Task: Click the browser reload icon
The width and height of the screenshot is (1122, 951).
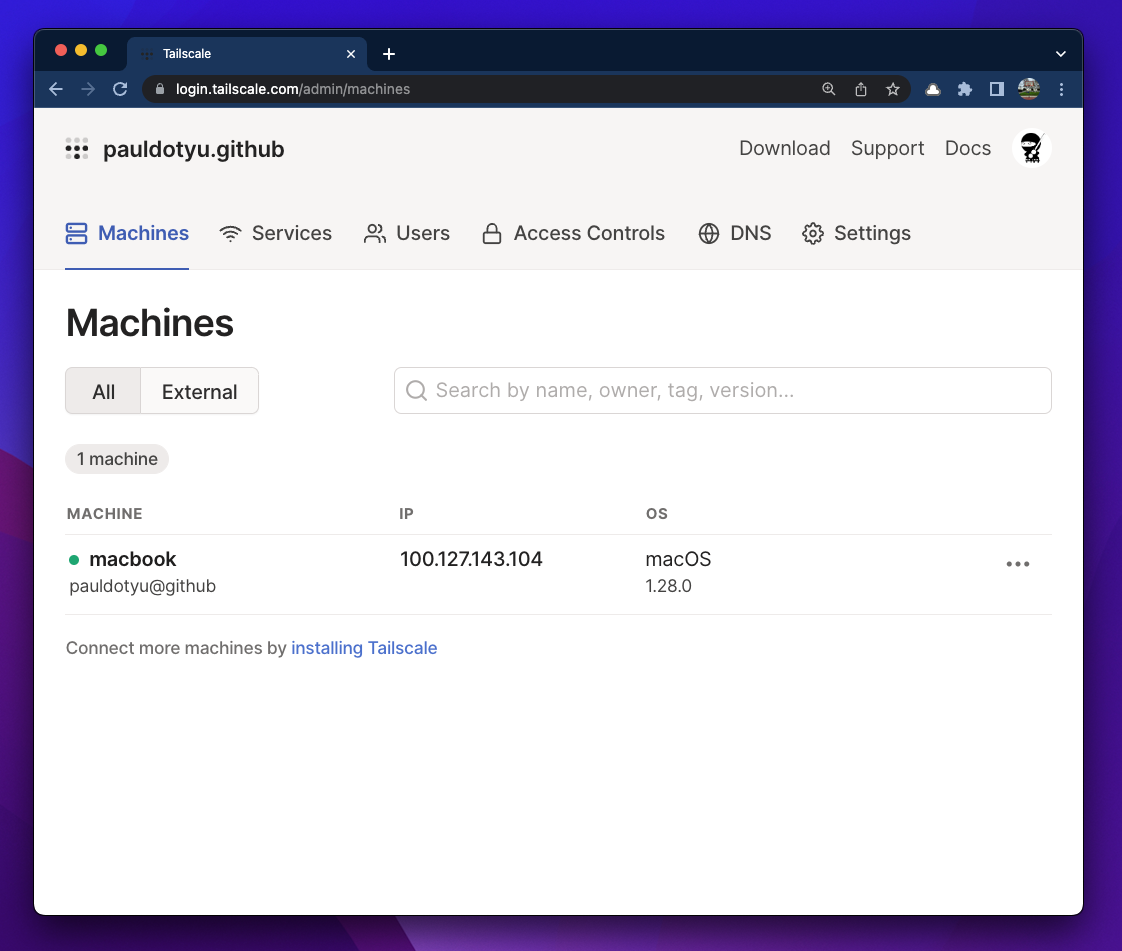Action: tap(120, 89)
